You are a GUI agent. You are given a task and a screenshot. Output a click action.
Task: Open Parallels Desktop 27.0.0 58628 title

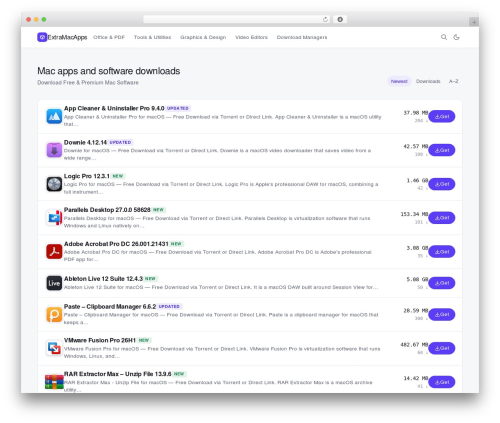click(107, 210)
